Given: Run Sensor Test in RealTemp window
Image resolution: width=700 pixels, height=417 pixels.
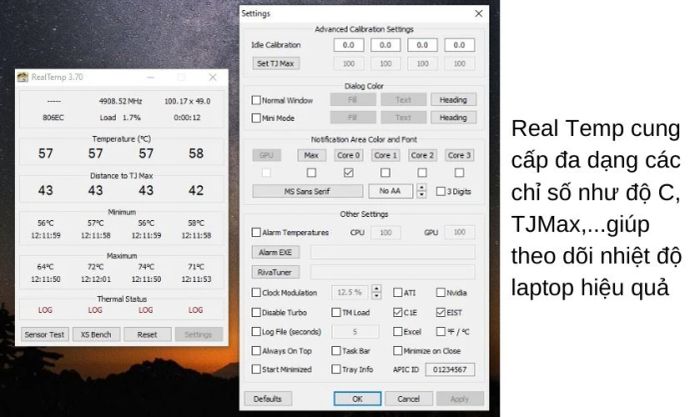Looking at the screenshot, I should pos(45,334).
